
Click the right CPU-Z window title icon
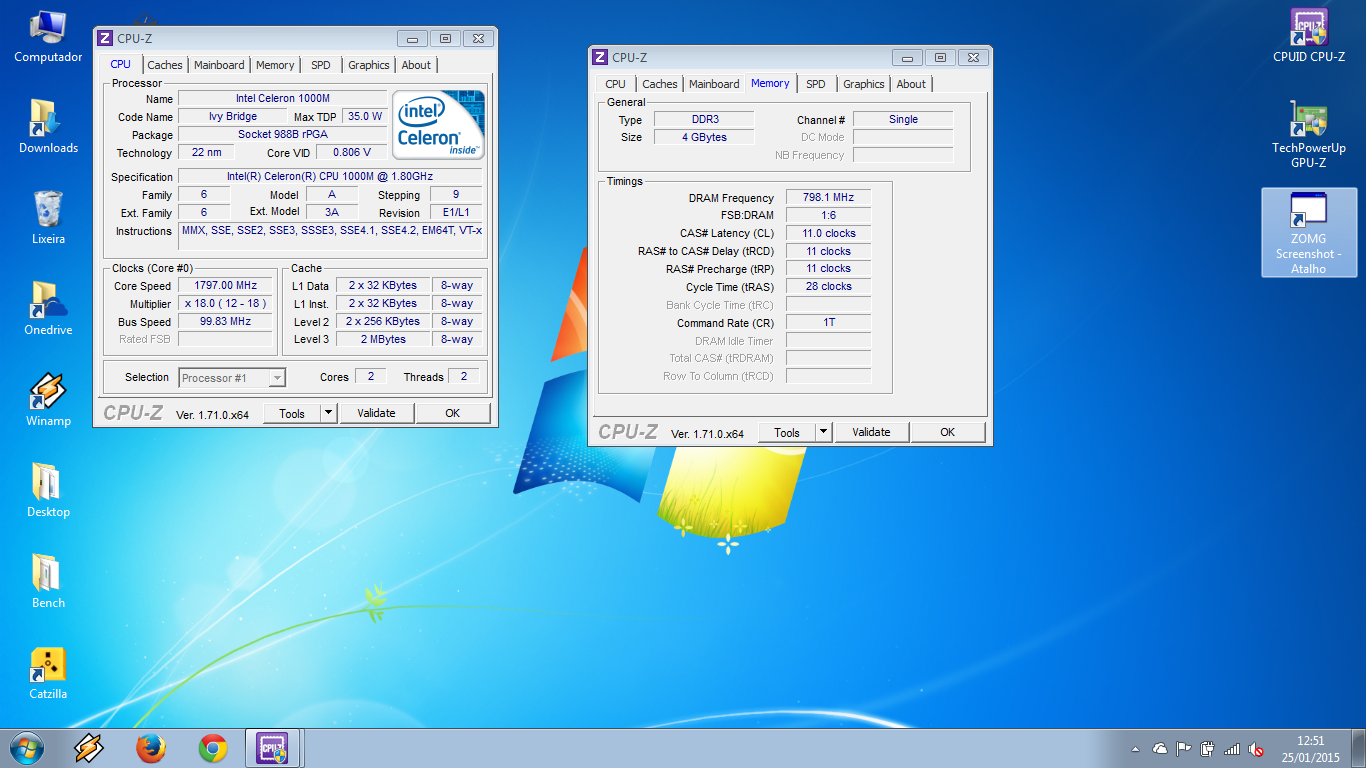coord(600,58)
